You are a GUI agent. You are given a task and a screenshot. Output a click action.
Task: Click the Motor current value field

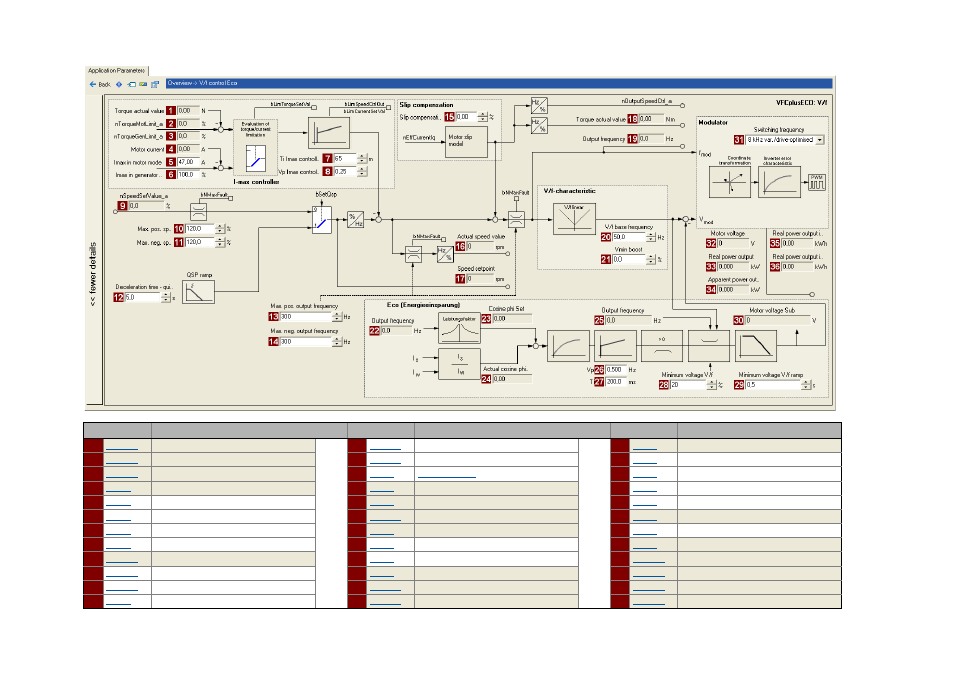(188, 149)
